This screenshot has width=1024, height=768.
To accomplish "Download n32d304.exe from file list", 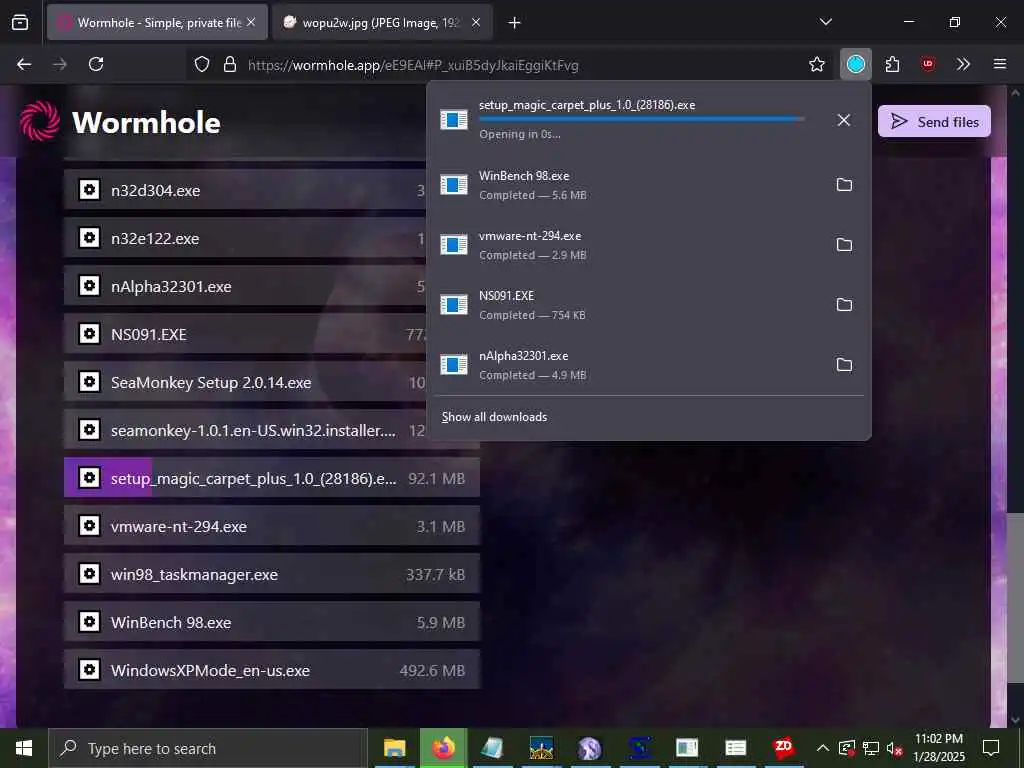I will coord(245,191).
